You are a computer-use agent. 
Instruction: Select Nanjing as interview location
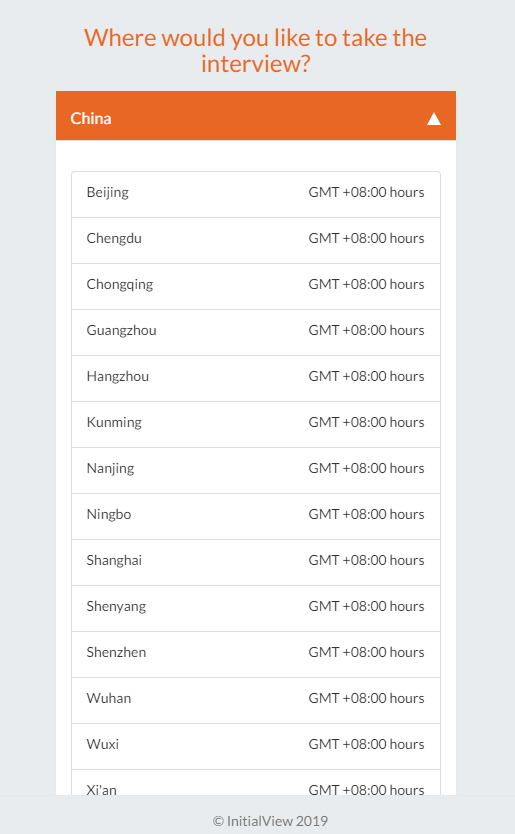(256, 470)
